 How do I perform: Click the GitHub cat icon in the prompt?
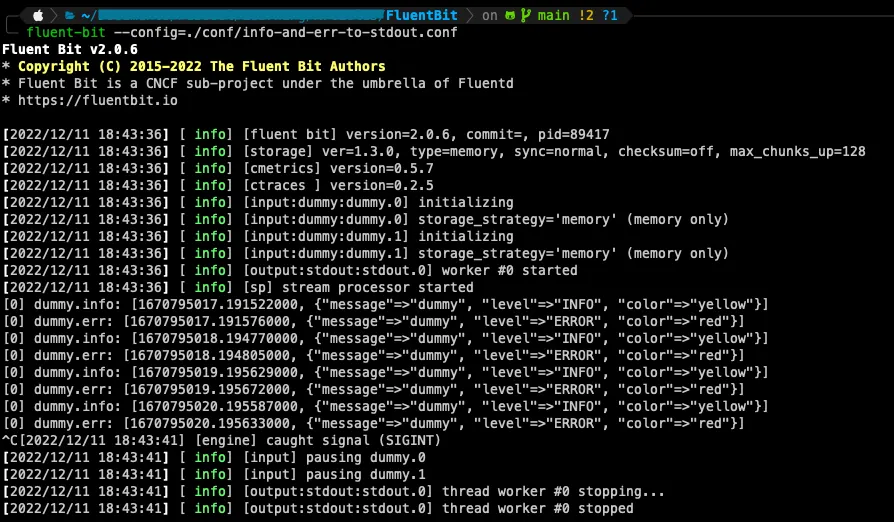point(510,15)
